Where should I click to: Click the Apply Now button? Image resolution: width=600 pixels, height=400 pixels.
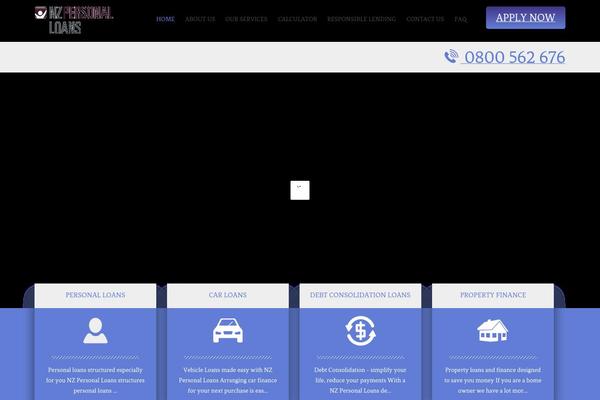pos(525,18)
